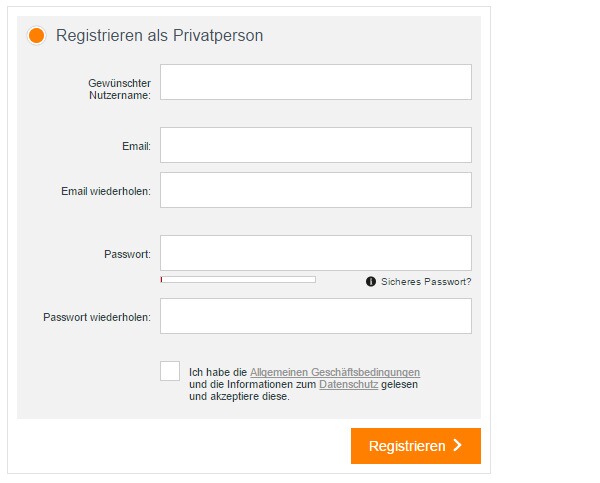The width and height of the screenshot is (600, 483).
Task: Click the "Email wiederholen:" label
Action: pyautogui.click(x=106, y=191)
